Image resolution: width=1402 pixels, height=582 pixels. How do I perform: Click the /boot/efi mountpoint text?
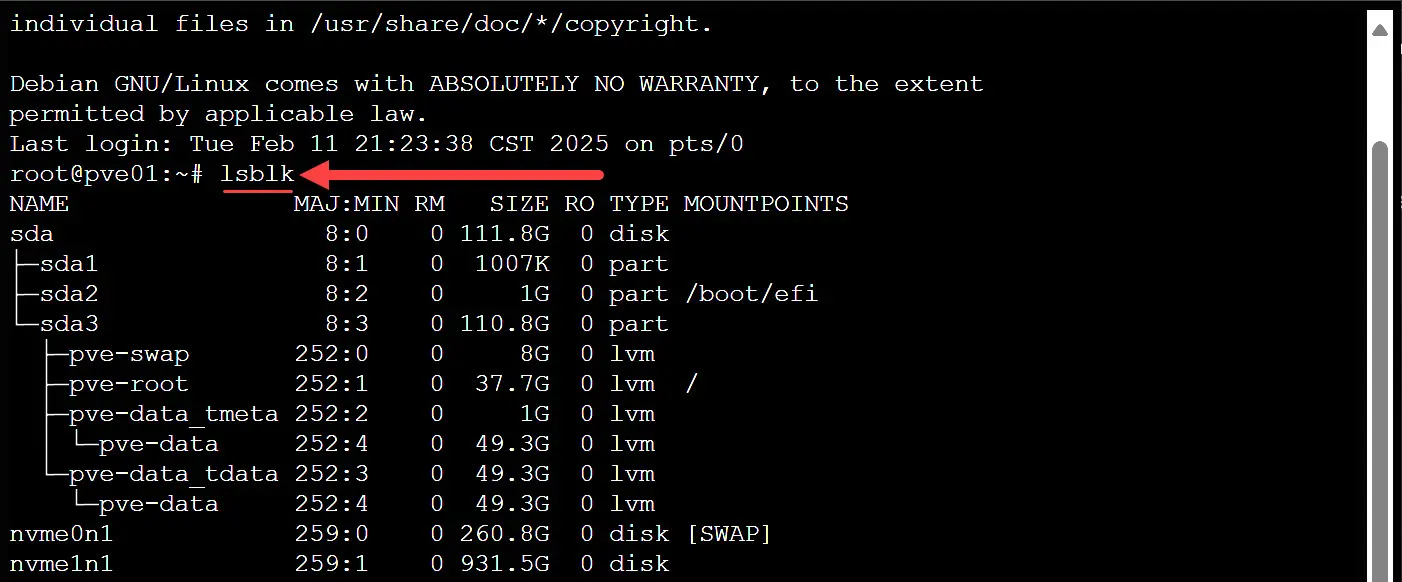click(x=751, y=294)
